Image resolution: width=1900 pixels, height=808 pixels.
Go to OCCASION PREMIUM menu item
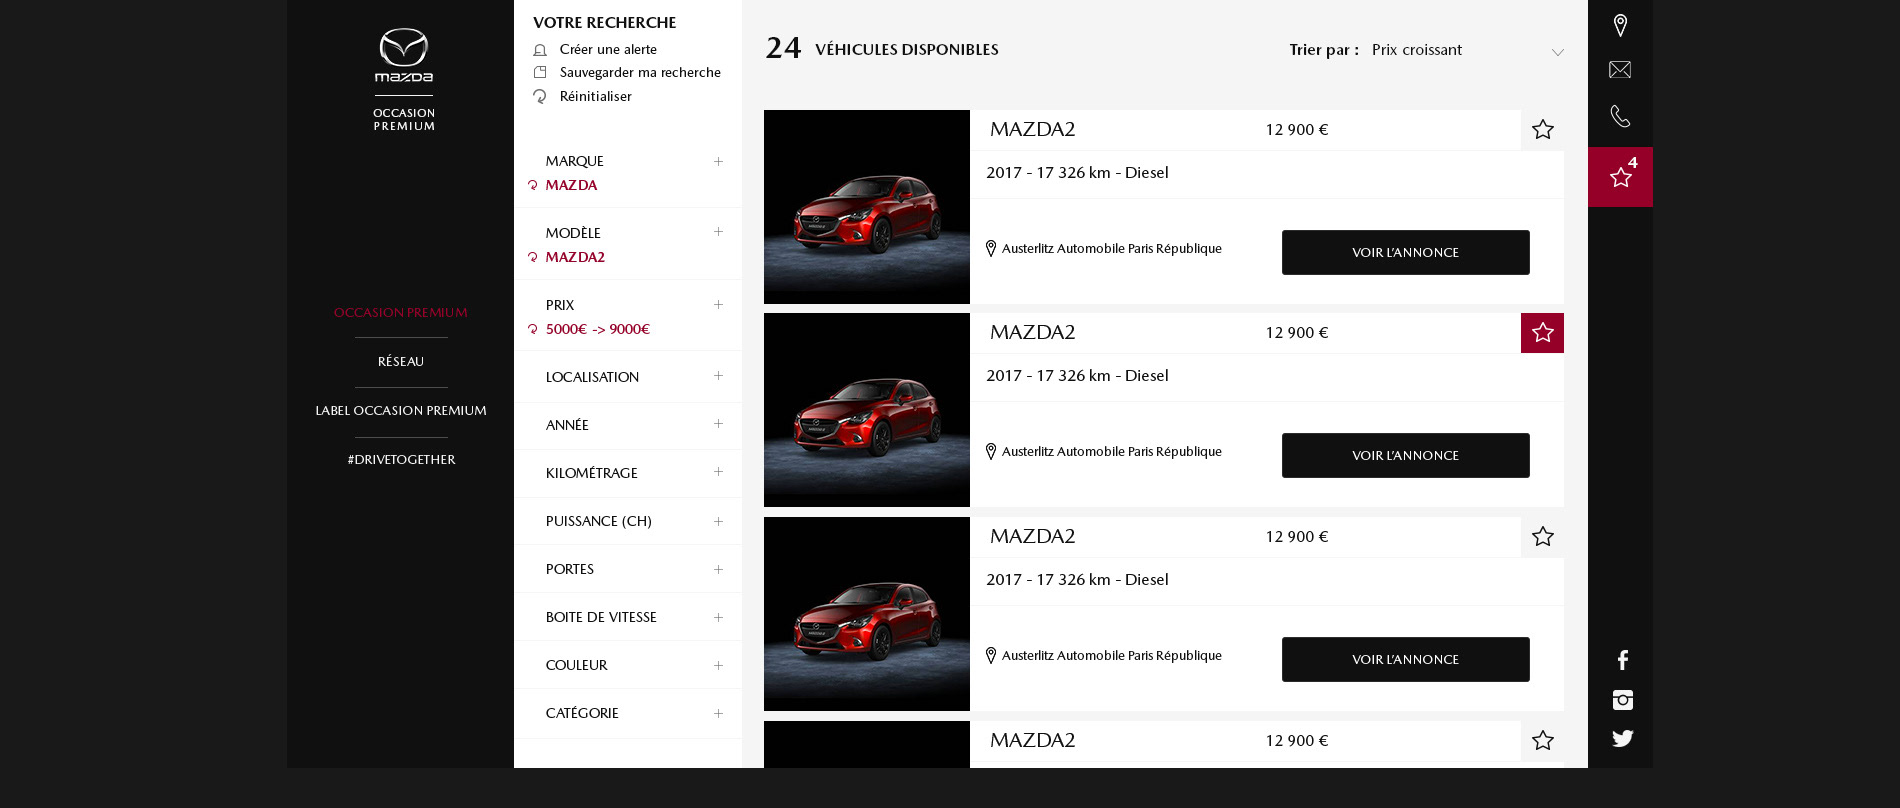pos(401,313)
